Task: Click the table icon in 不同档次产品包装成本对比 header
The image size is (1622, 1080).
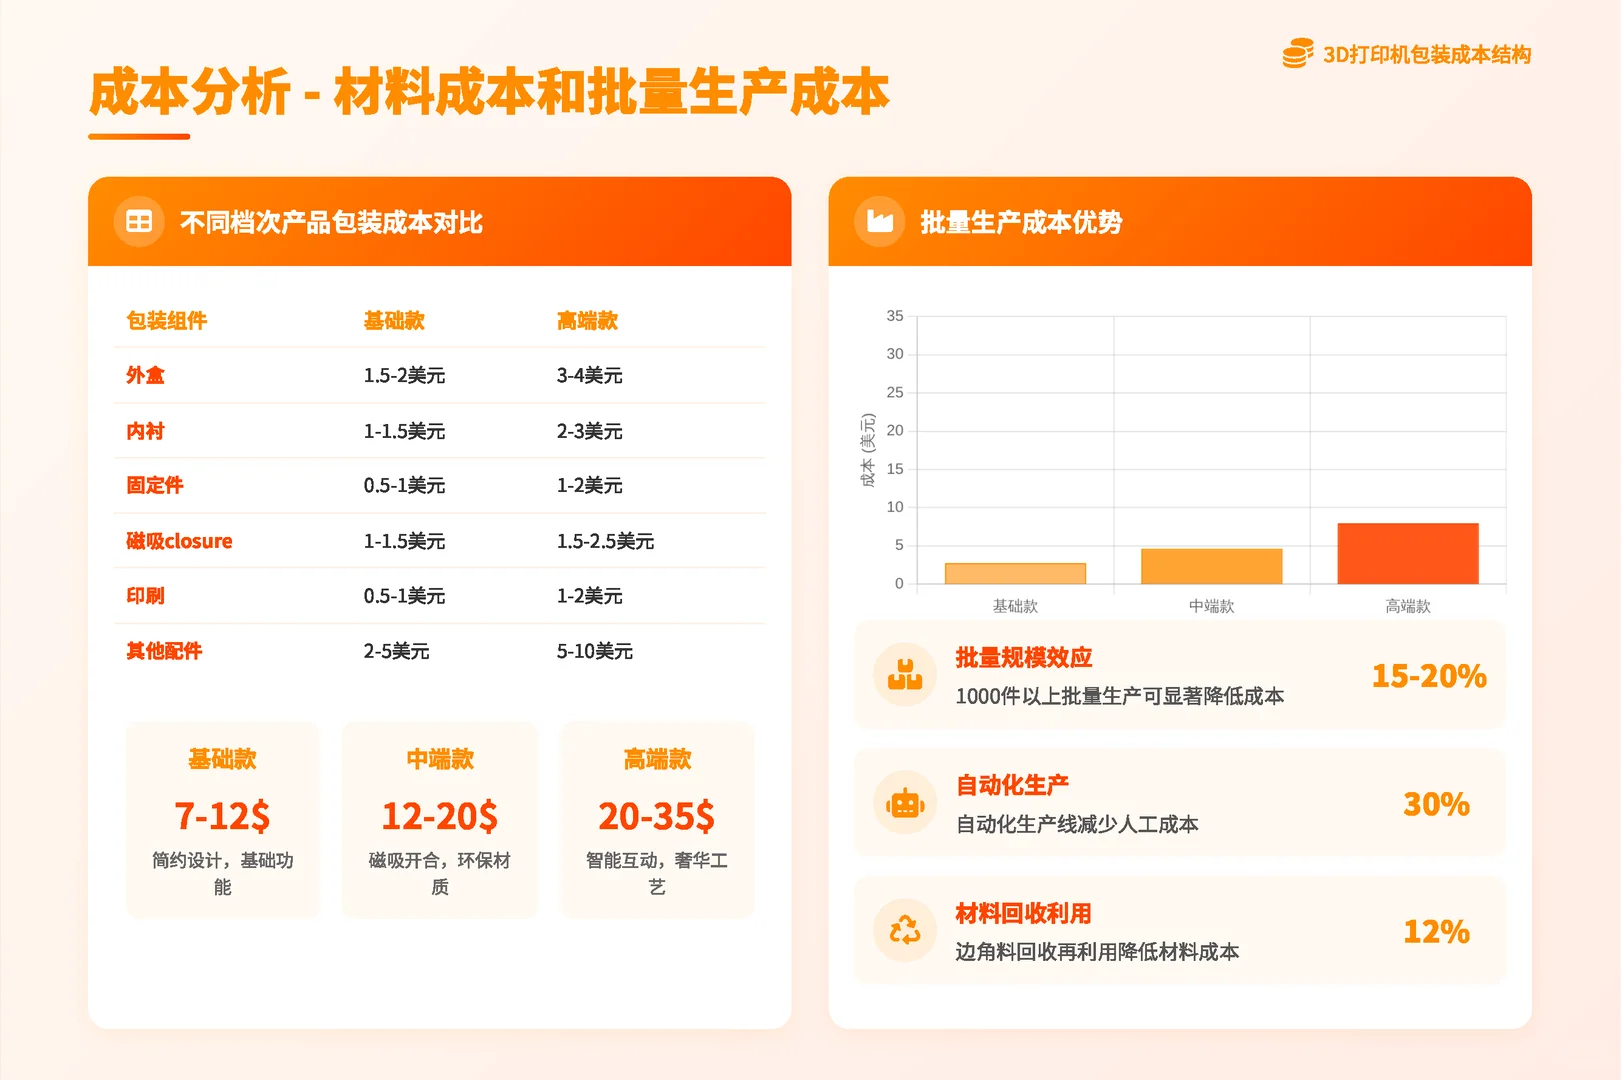Action: point(139,222)
